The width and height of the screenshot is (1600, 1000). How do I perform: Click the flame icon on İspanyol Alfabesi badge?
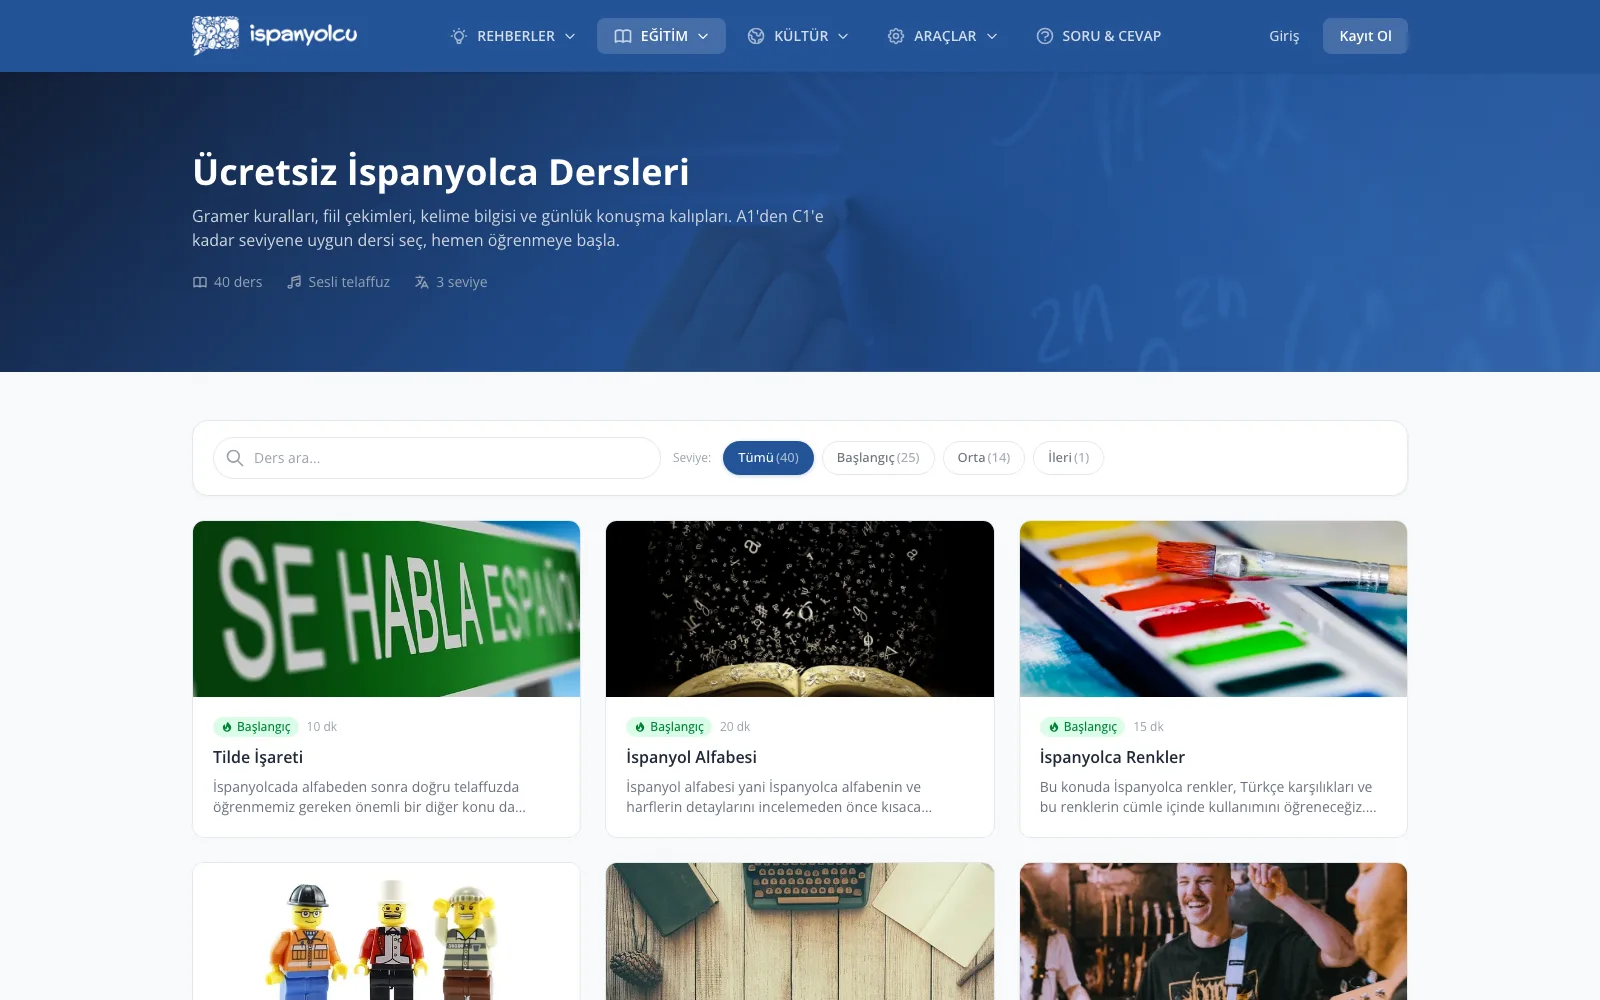pos(640,727)
